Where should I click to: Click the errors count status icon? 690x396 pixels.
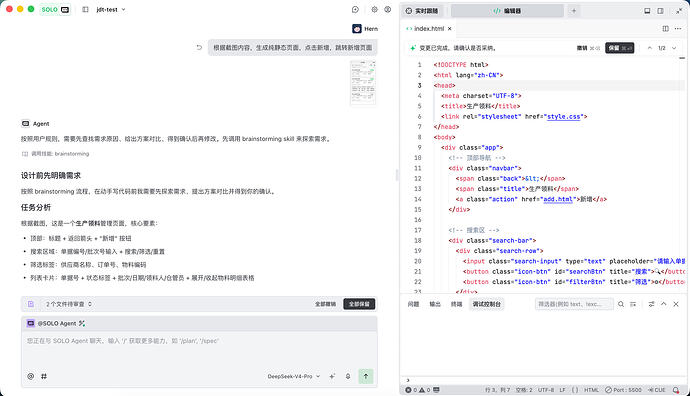click(x=411, y=390)
